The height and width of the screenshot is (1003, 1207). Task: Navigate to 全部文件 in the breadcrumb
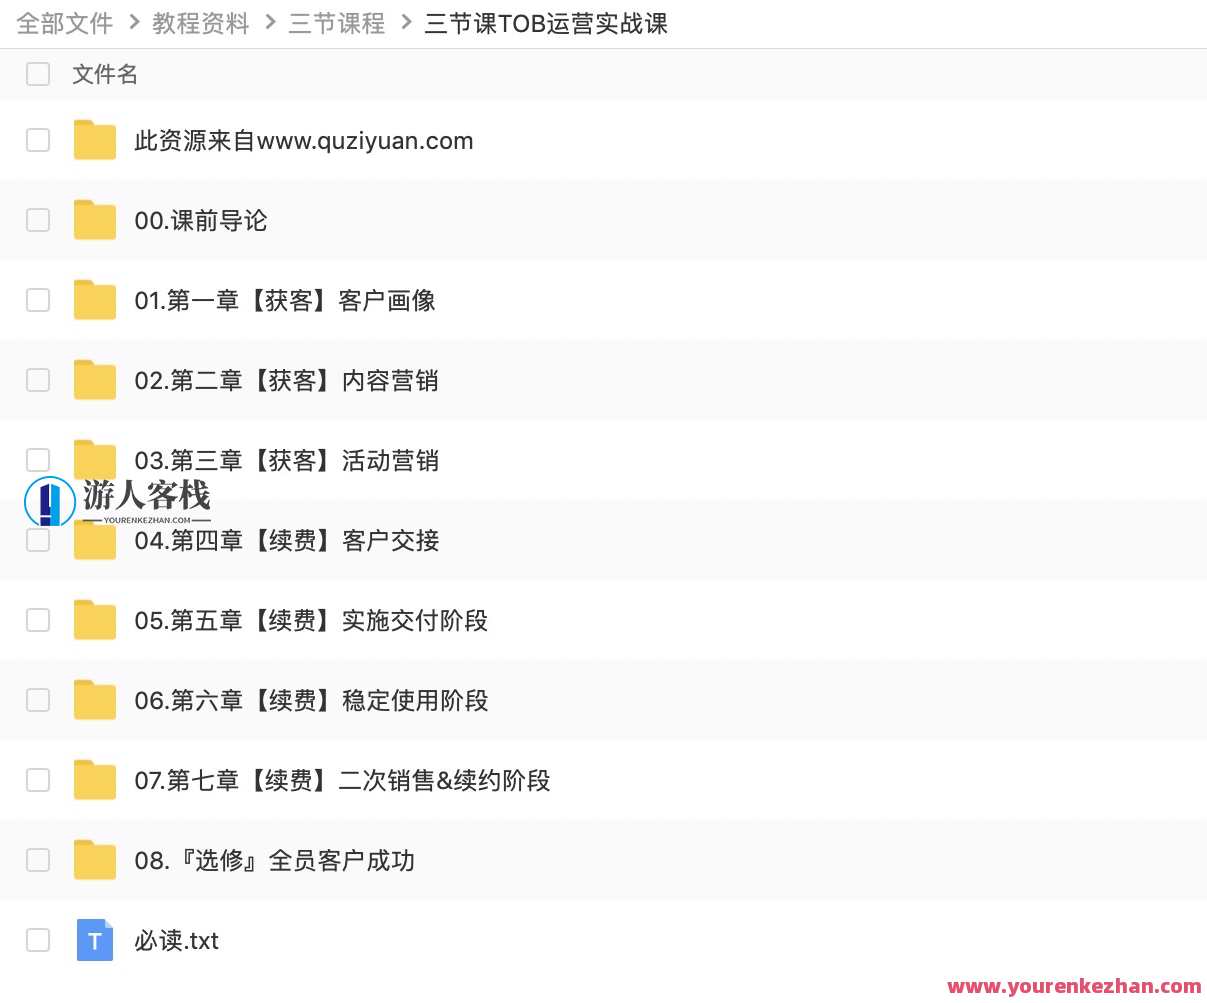click(63, 23)
